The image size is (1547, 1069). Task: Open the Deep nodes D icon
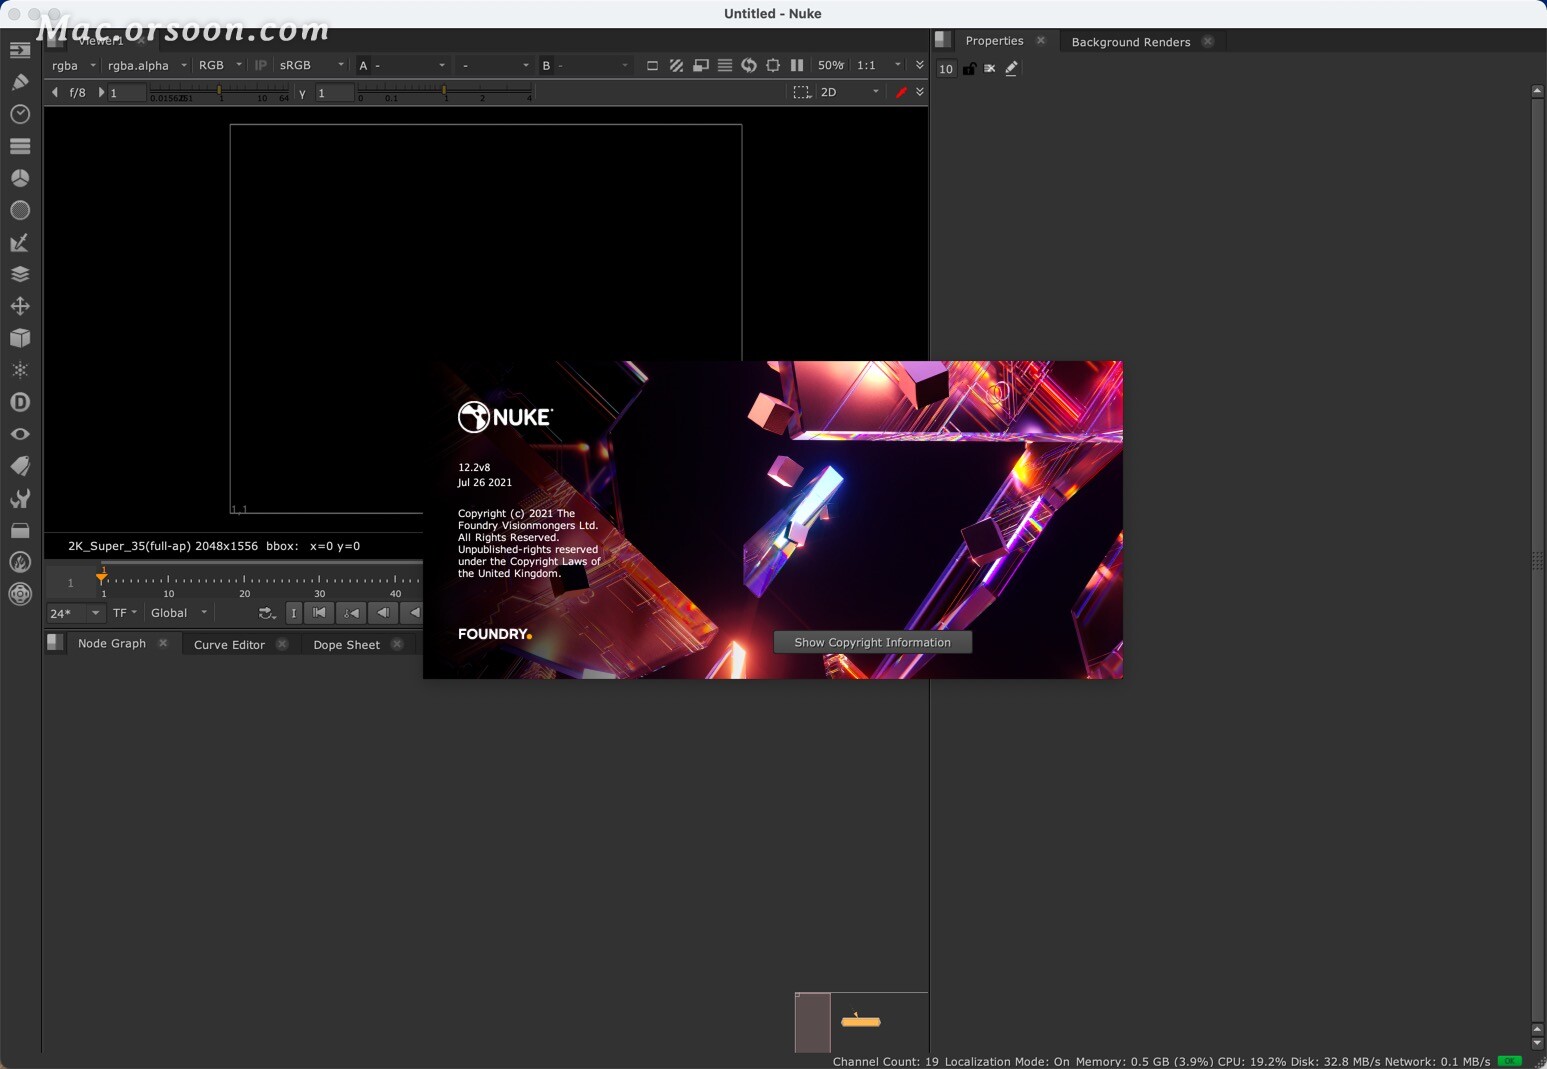[20, 402]
